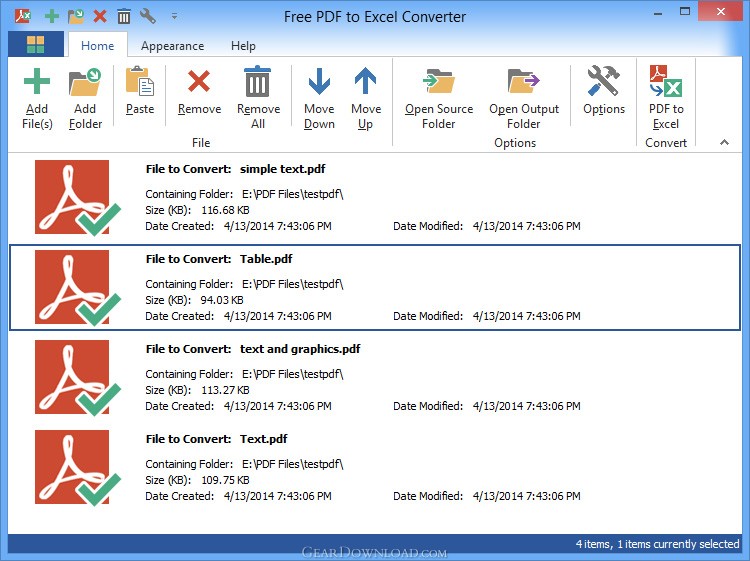Move selected file down with Move Down
Viewport: 750px width, 561px height.
point(319,98)
